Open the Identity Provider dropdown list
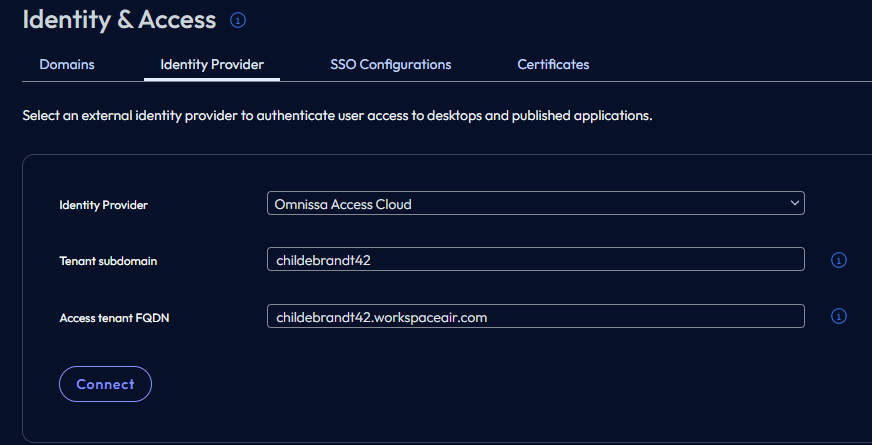Viewport: 872px width, 445px height. (535, 204)
